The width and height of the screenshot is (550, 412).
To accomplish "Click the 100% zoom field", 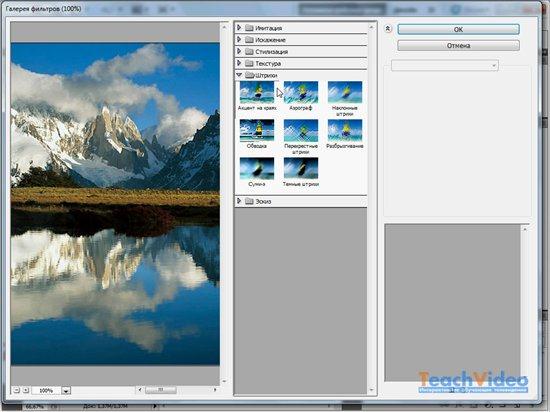I will click(x=46, y=390).
